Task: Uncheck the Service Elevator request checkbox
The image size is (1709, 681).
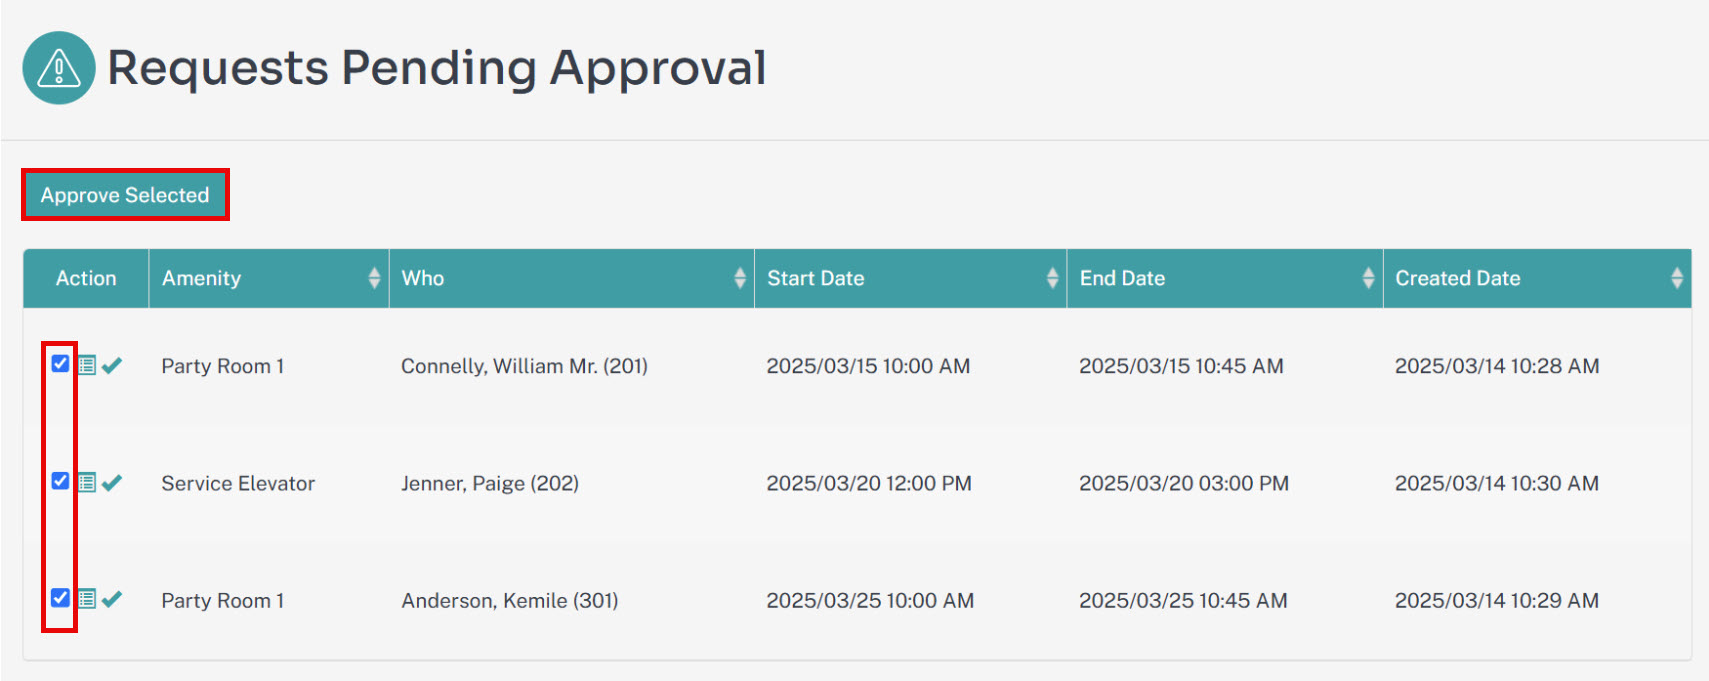Action: pos(60,480)
